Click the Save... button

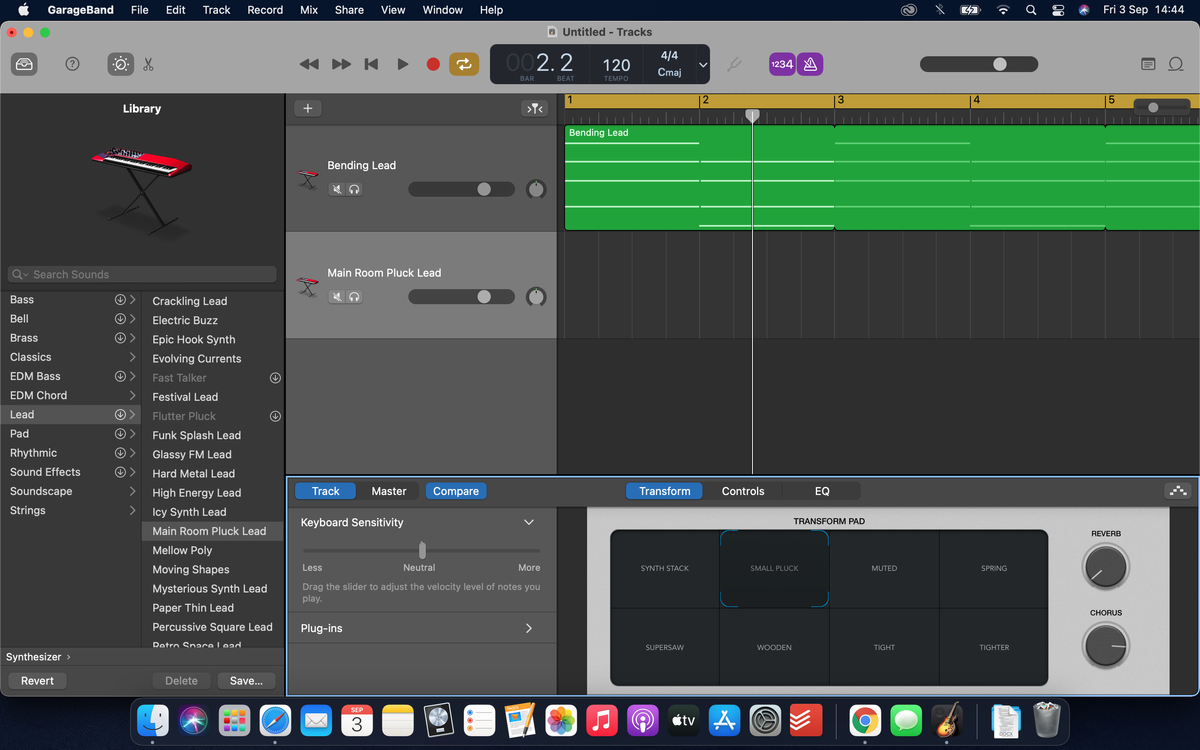tap(246, 680)
